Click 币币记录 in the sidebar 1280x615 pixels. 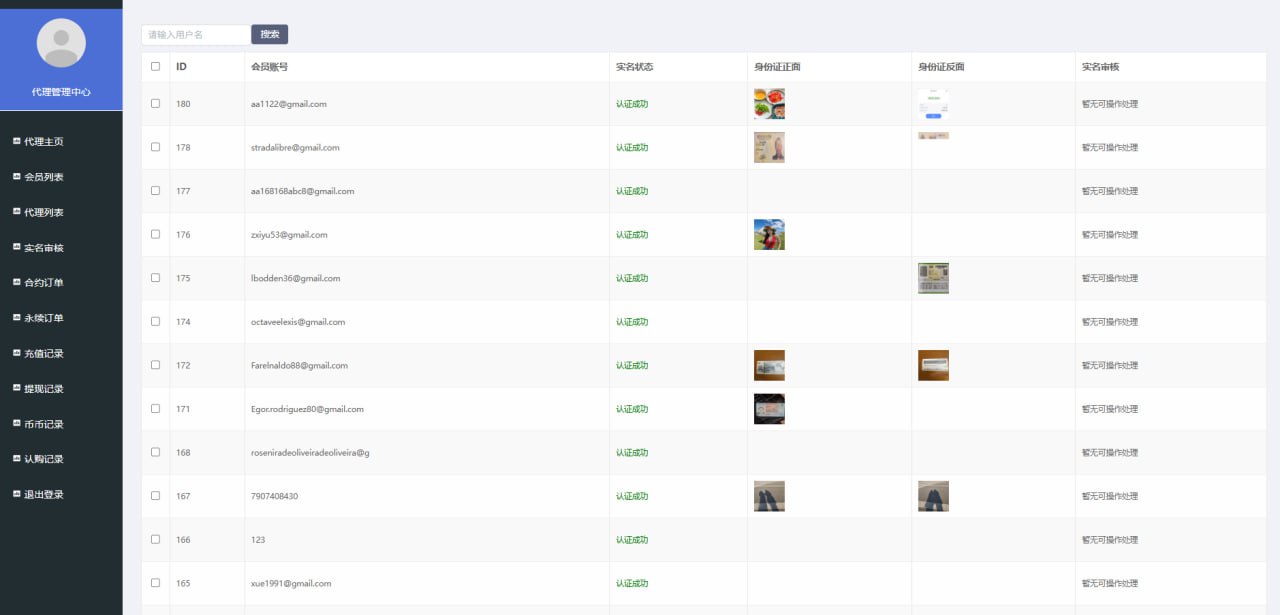(x=43, y=424)
